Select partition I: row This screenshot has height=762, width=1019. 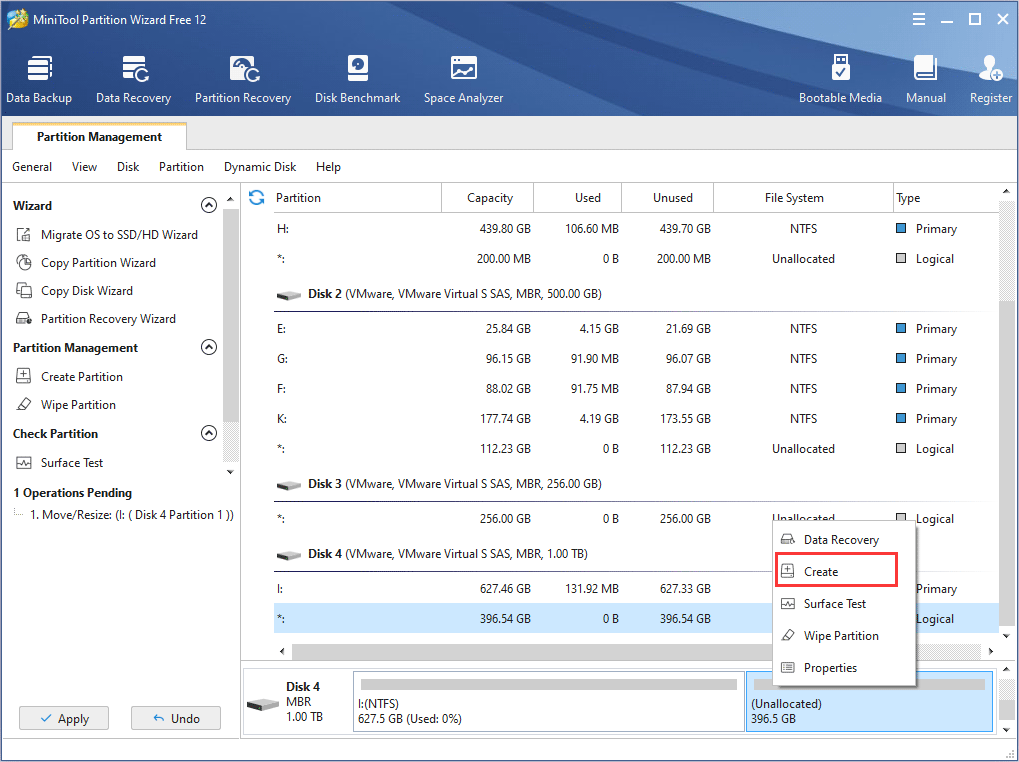(x=523, y=589)
